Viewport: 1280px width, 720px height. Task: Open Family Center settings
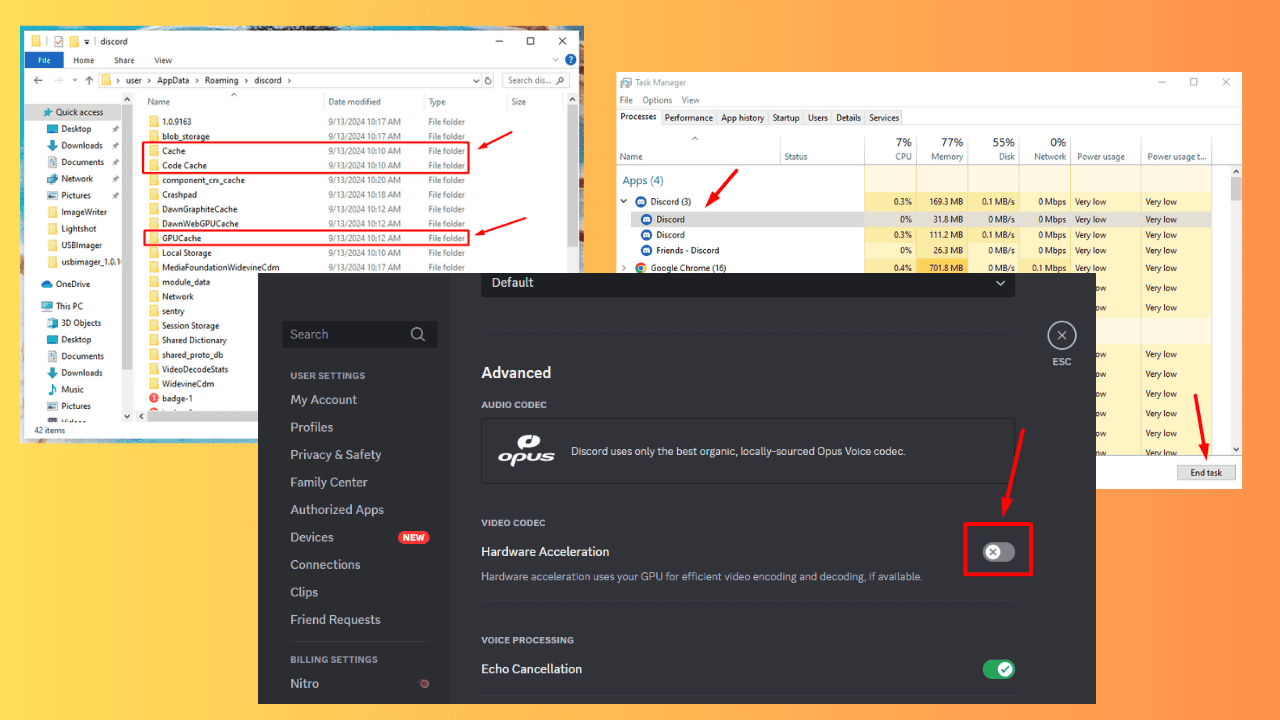pyautogui.click(x=329, y=482)
